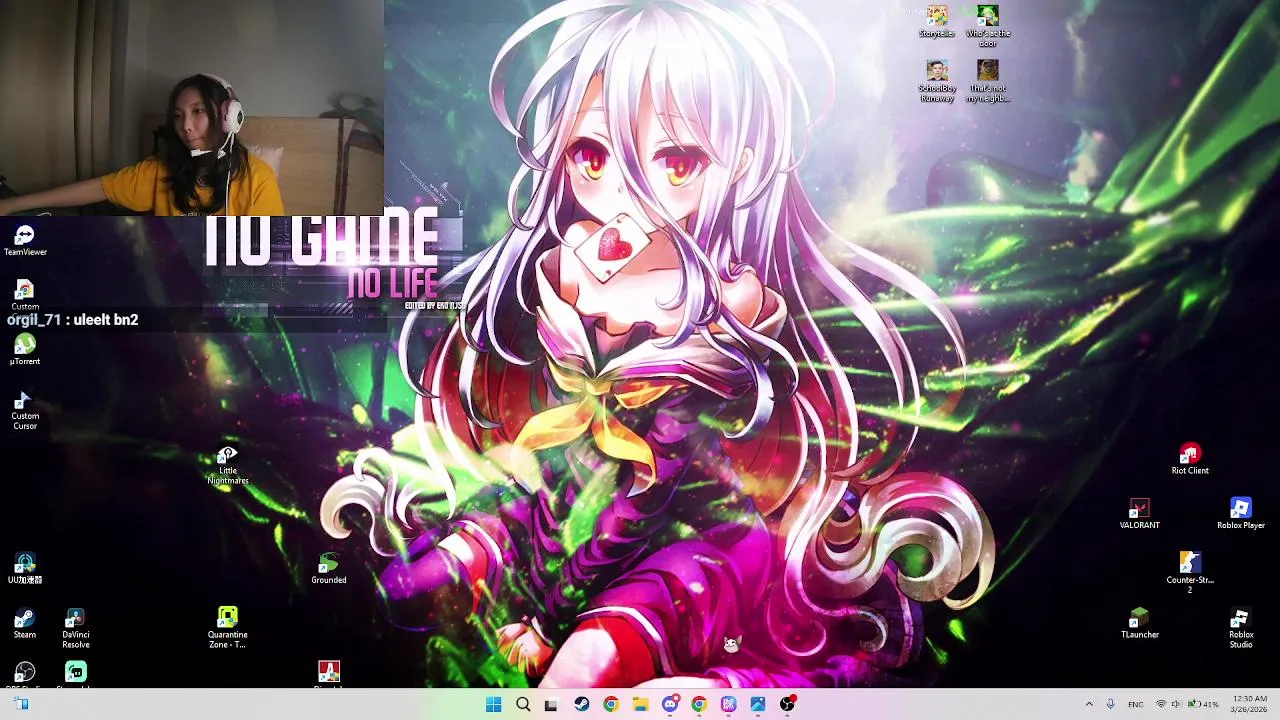Screen dimensions: 1280x720
Task: Click the chat message from orgil_71
Action: [72, 320]
